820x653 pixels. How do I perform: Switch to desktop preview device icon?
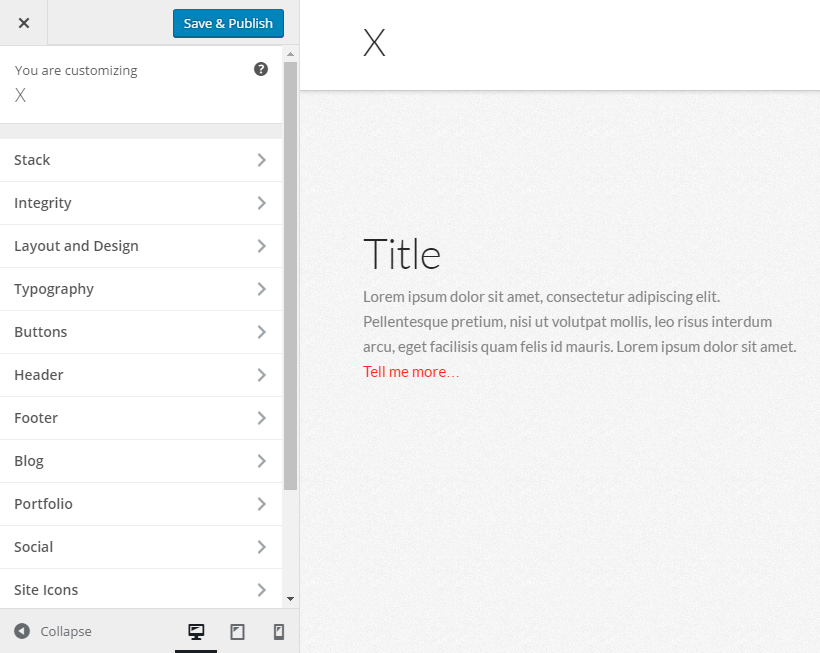tap(196, 632)
